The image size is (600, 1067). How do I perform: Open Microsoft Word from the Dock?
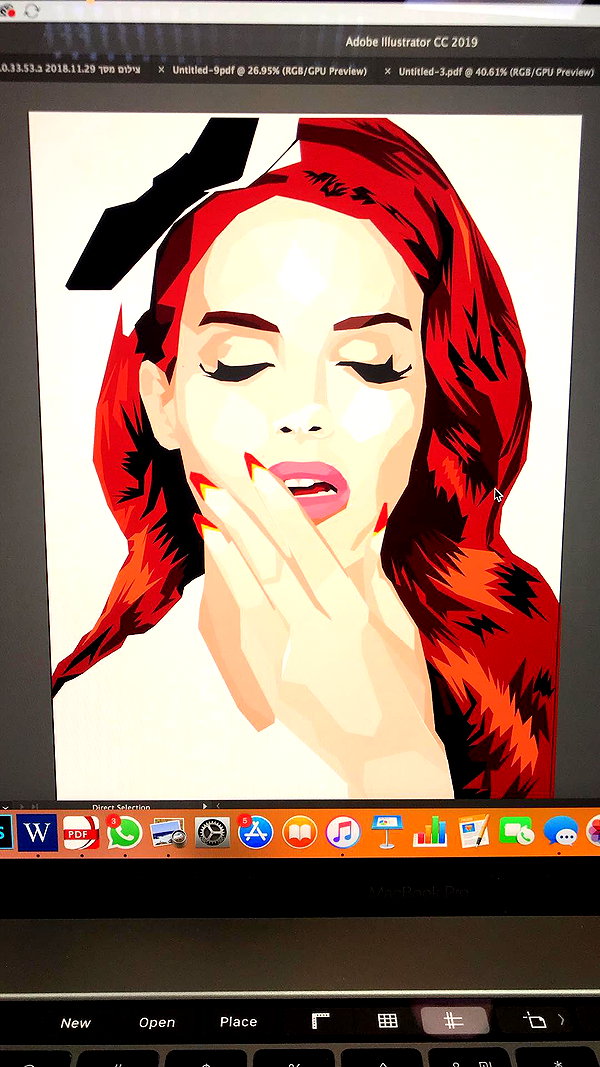(x=37, y=832)
